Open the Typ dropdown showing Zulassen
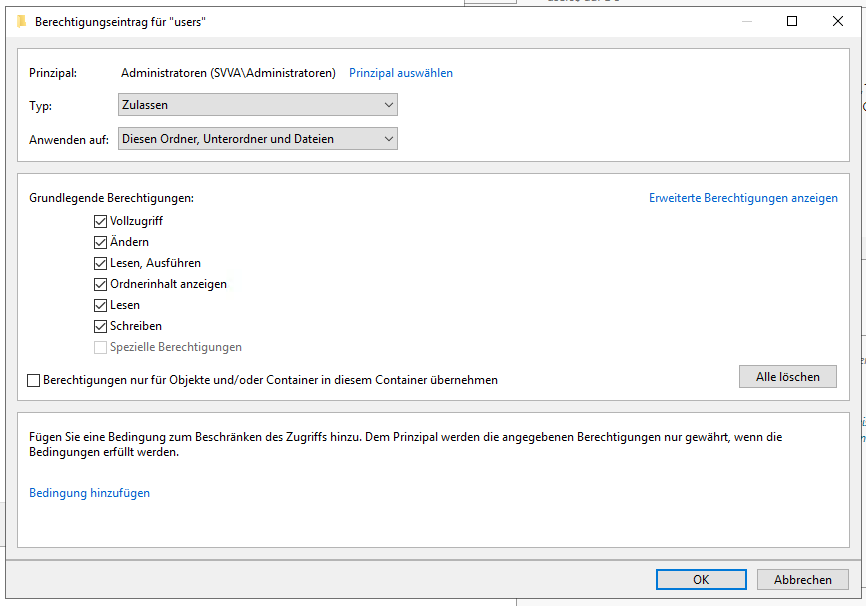 pyautogui.click(x=258, y=105)
